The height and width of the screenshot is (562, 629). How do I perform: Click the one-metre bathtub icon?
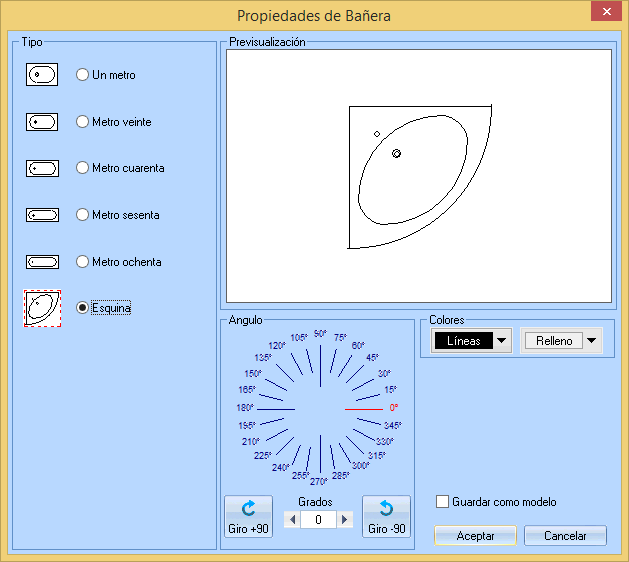click(x=41, y=75)
